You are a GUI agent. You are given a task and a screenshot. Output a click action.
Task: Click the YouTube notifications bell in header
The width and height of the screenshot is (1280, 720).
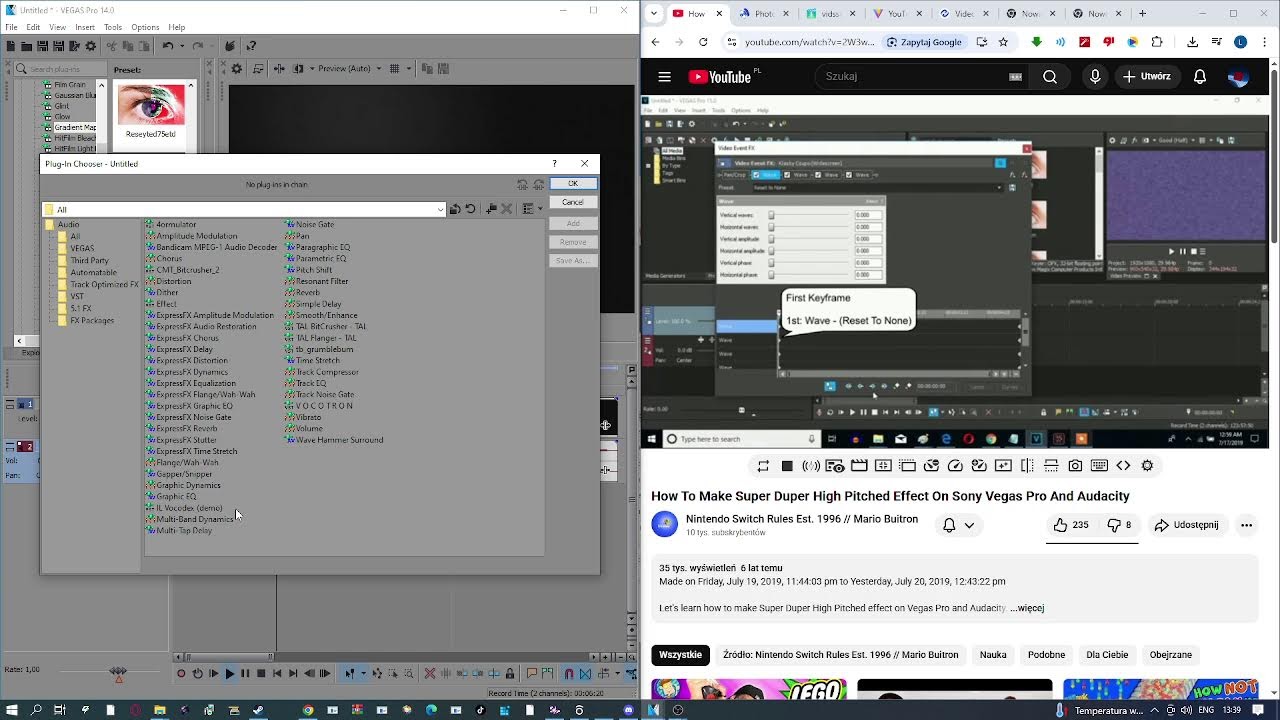(1200, 76)
